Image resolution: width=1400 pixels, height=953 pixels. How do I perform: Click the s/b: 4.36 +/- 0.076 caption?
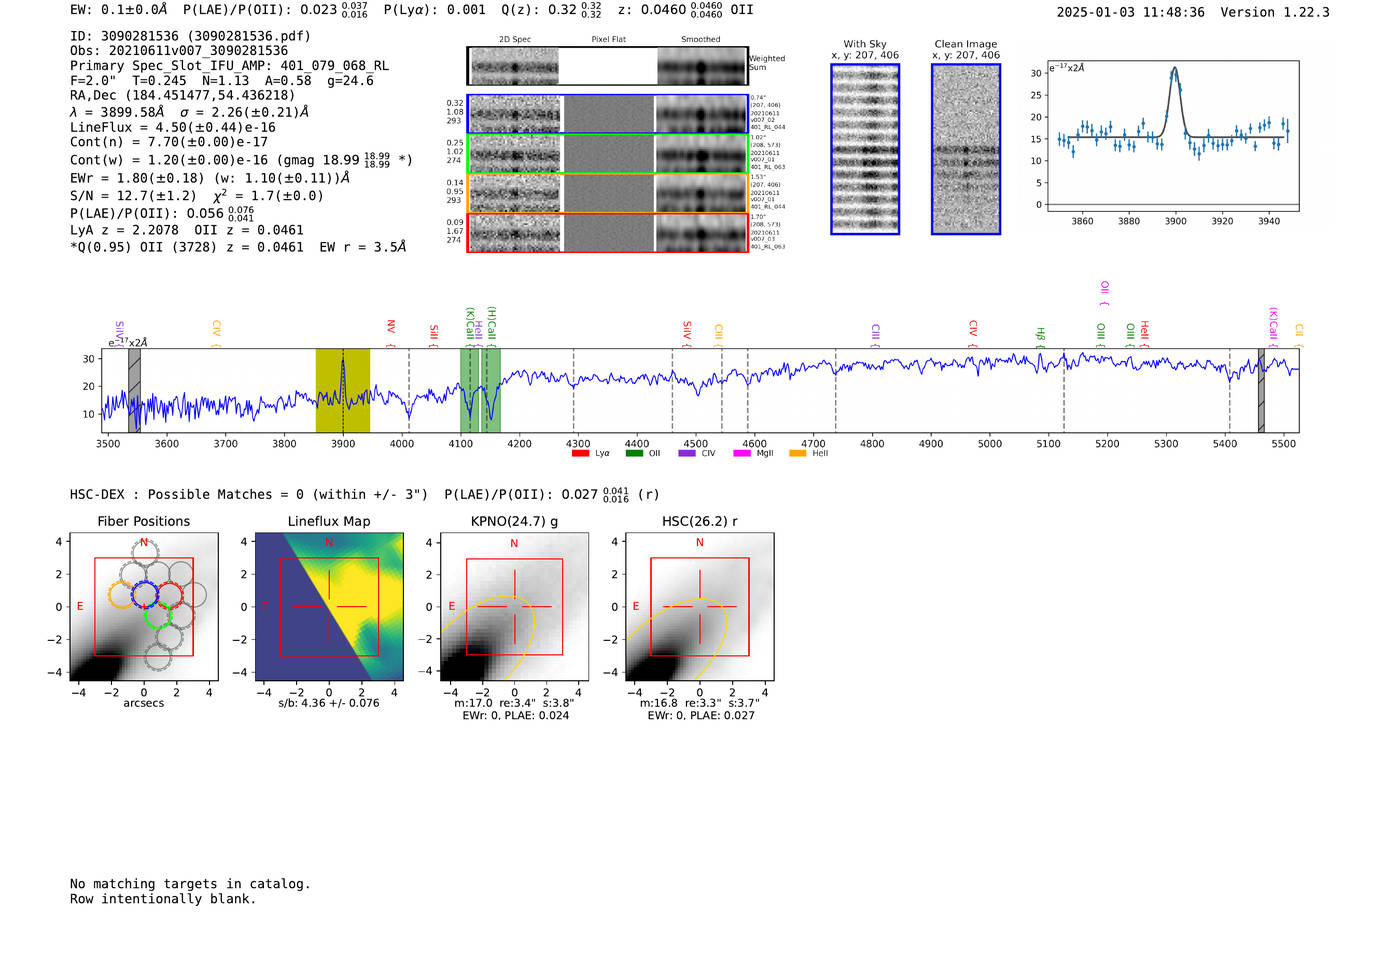click(x=329, y=703)
